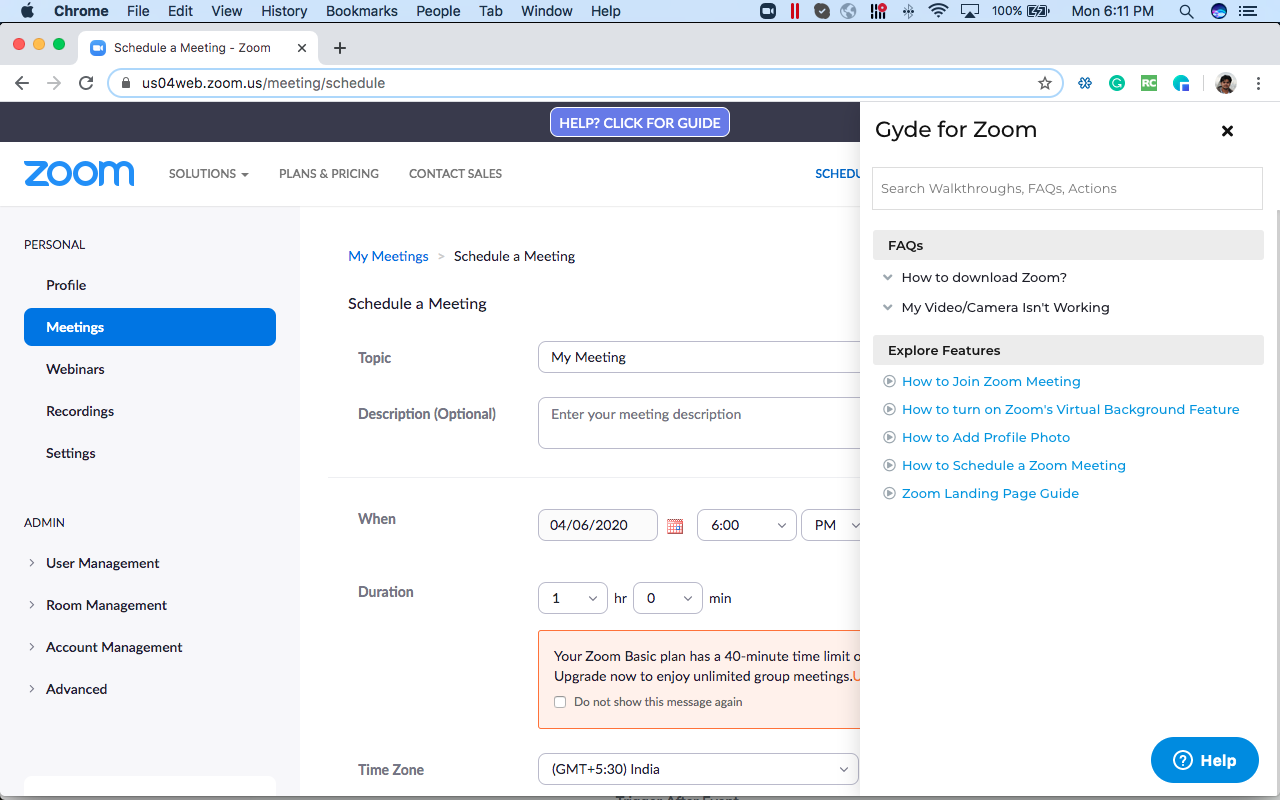Check 'Do not show this message again'
The image size is (1280, 800).
[x=560, y=702]
